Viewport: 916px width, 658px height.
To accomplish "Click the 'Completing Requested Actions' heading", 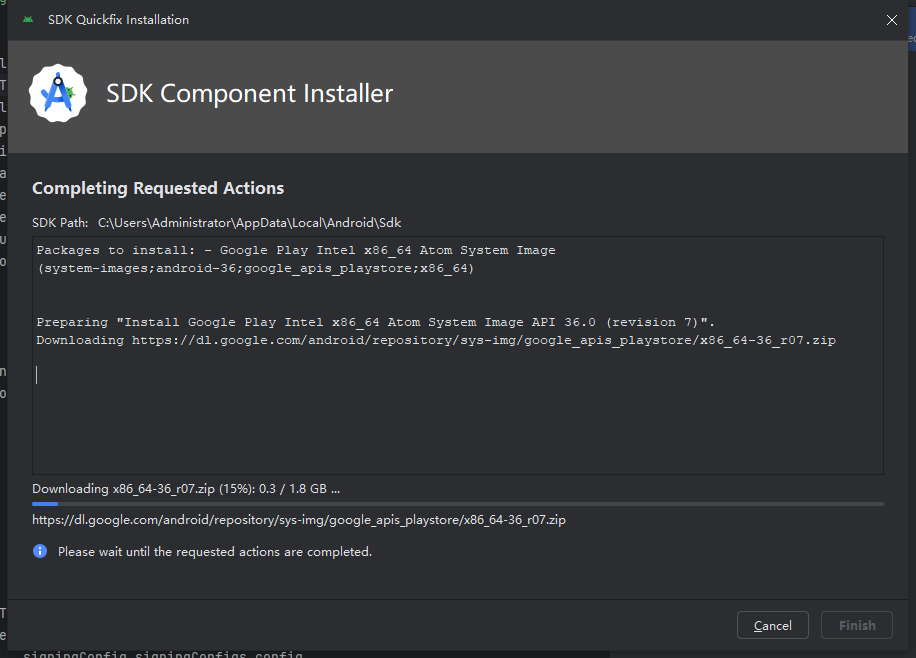I will pyautogui.click(x=158, y=188).
